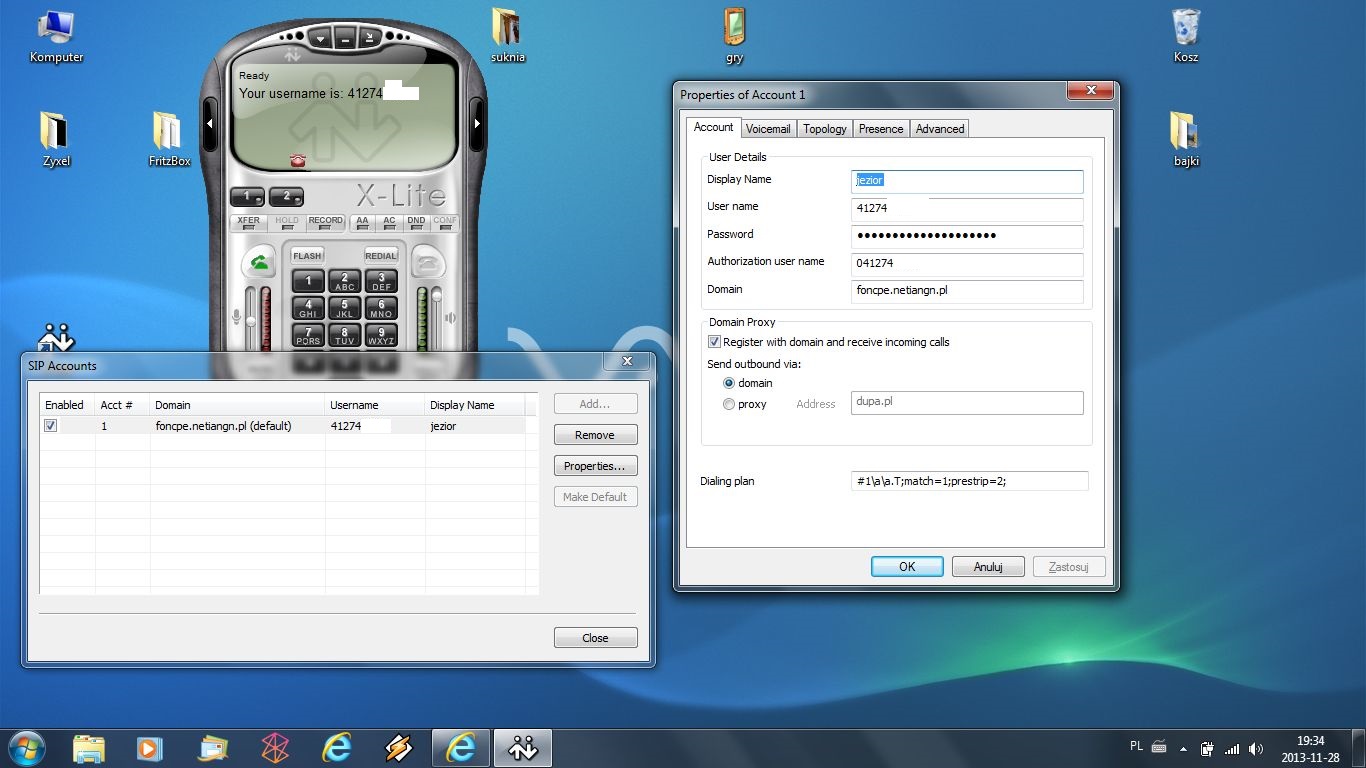Select the proxy radio button
1366x768 pixels.
coord(729,404)
